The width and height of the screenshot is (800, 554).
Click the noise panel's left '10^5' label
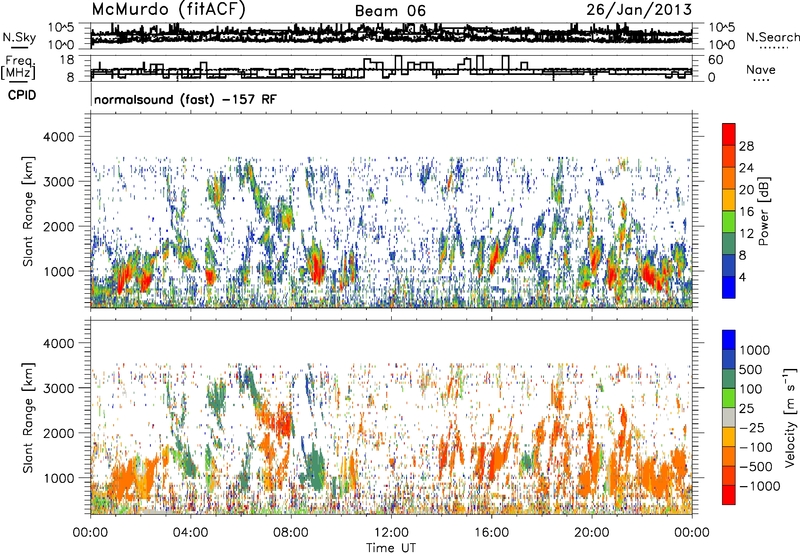pos(61,27)
